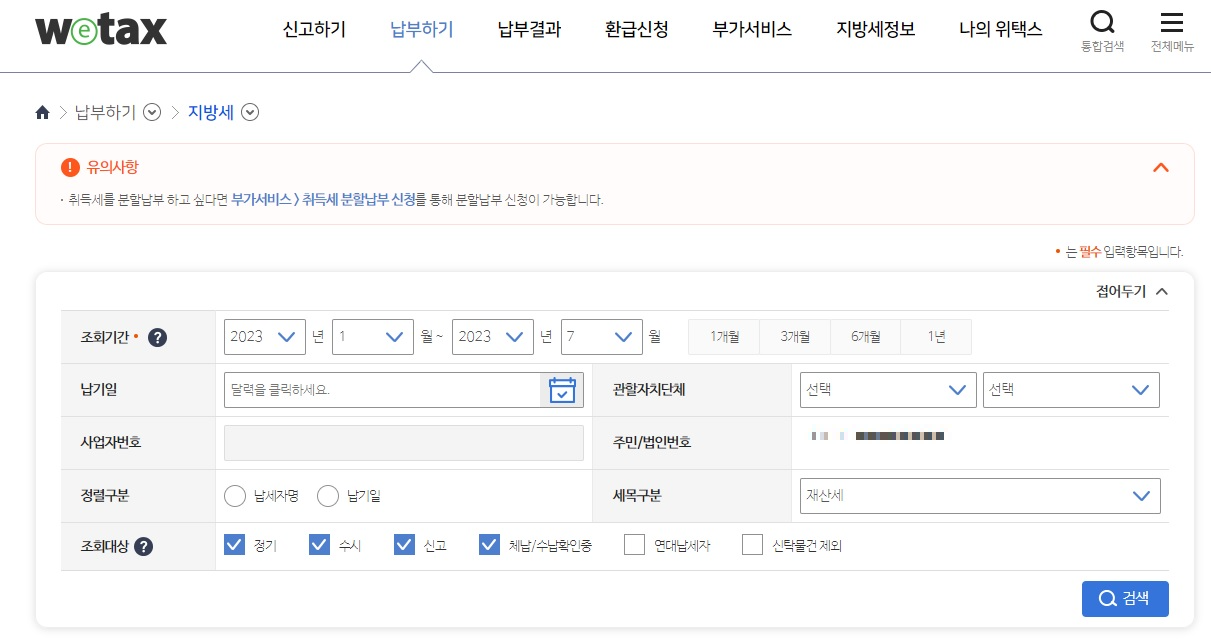1211x640 pixels.
Task: Click the WeTax logo
Action: (x=100, y=29)
